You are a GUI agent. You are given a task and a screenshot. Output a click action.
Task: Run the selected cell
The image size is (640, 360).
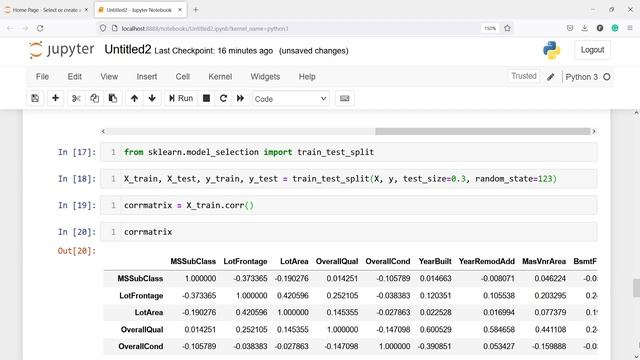[181, 98]
